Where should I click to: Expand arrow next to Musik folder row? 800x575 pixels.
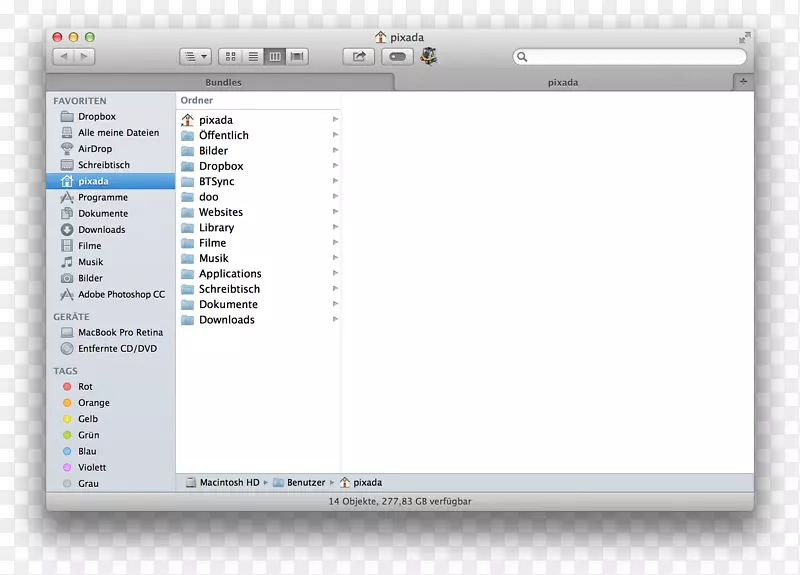click(335, 258)
